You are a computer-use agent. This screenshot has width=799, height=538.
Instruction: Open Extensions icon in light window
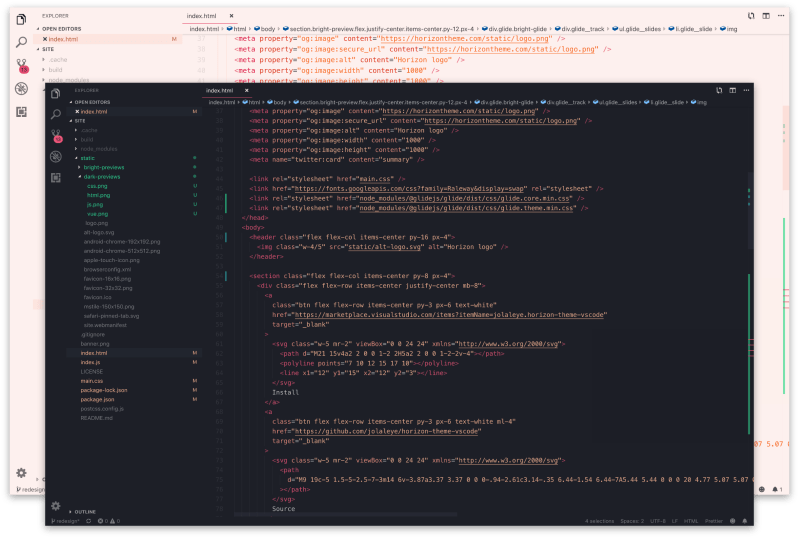[21, 112]
